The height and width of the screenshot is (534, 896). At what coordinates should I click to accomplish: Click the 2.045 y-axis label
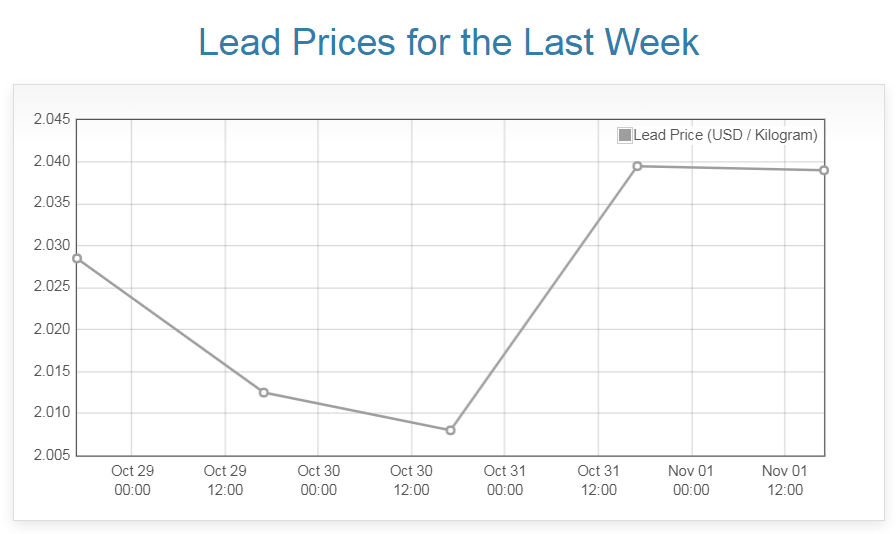tap(52, 120)
